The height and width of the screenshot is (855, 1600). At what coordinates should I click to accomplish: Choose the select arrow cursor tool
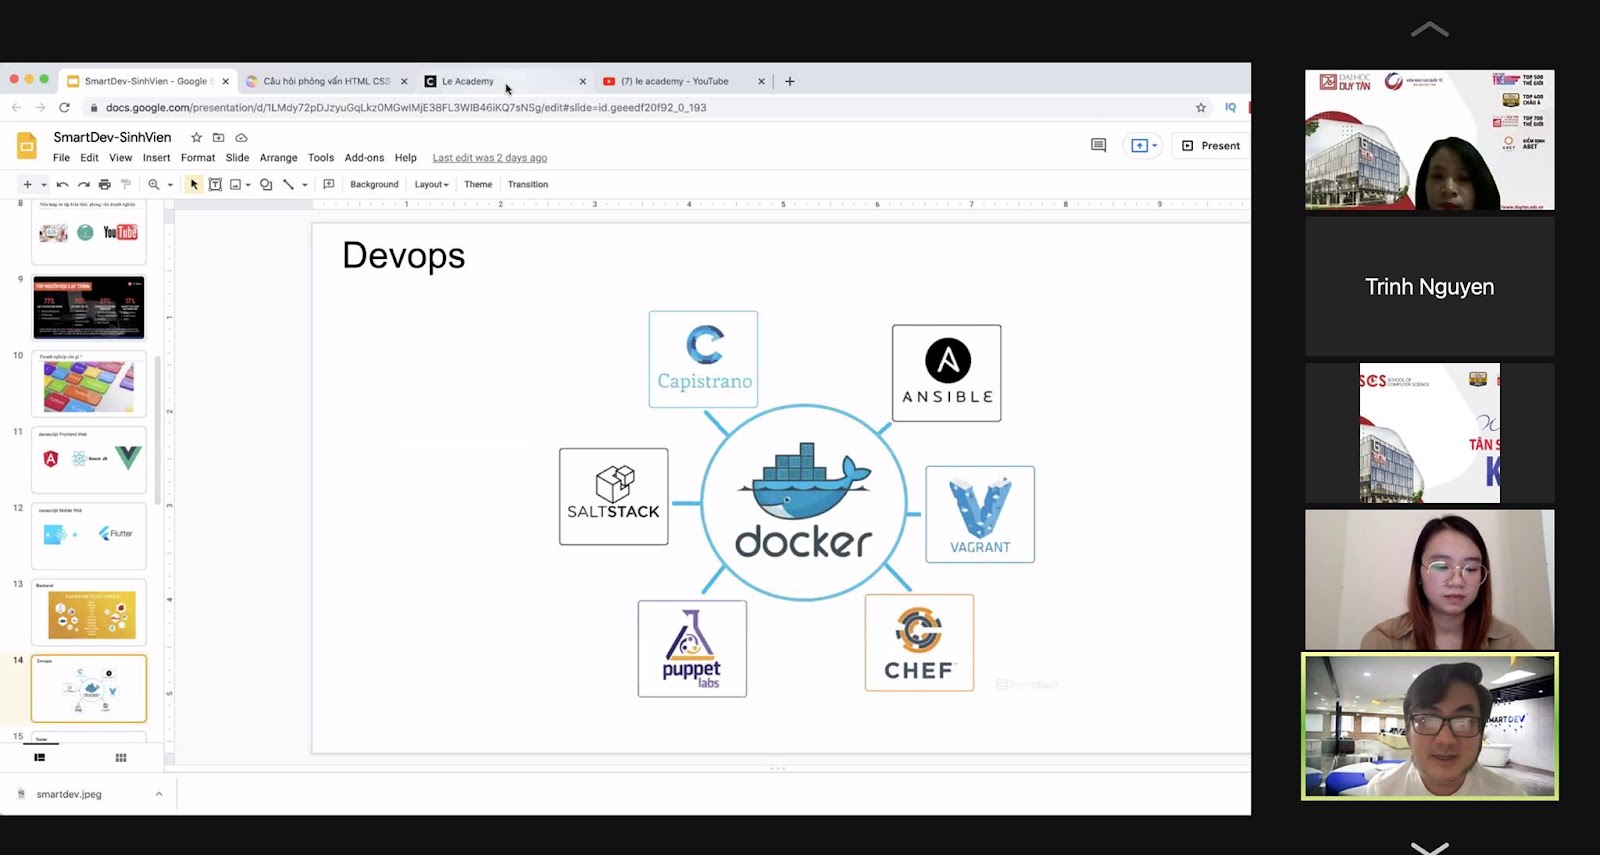(x=194, y=184)
